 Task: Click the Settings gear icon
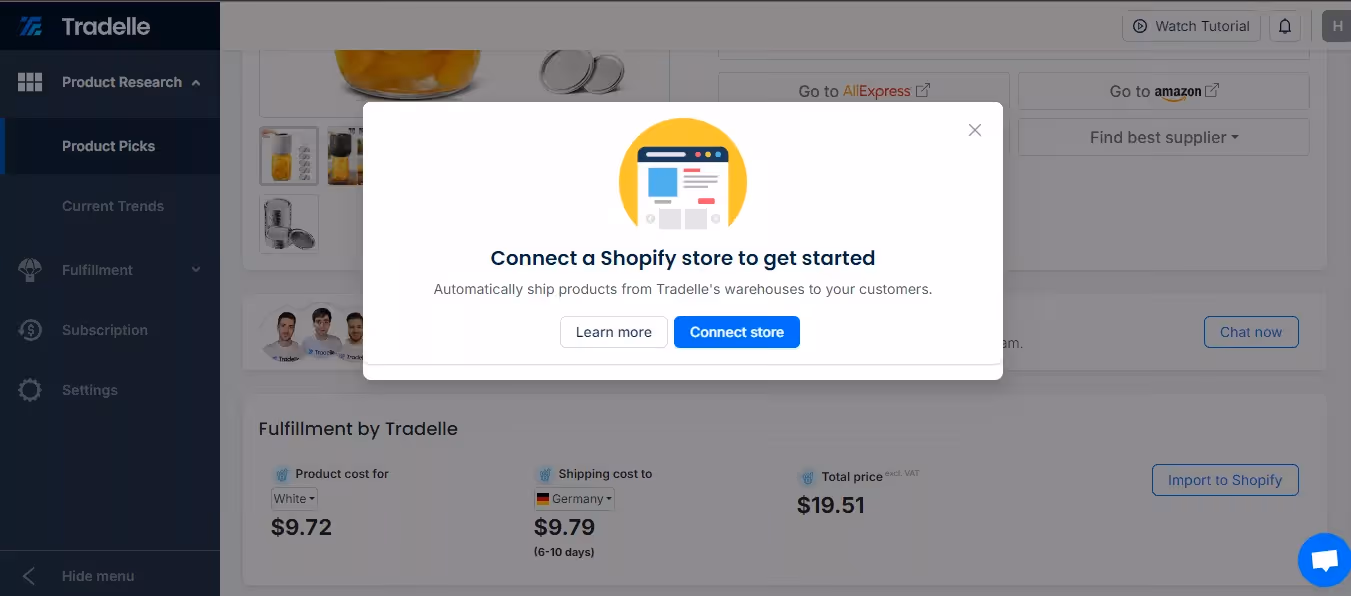pyautogui.click(x=30, y=390)
